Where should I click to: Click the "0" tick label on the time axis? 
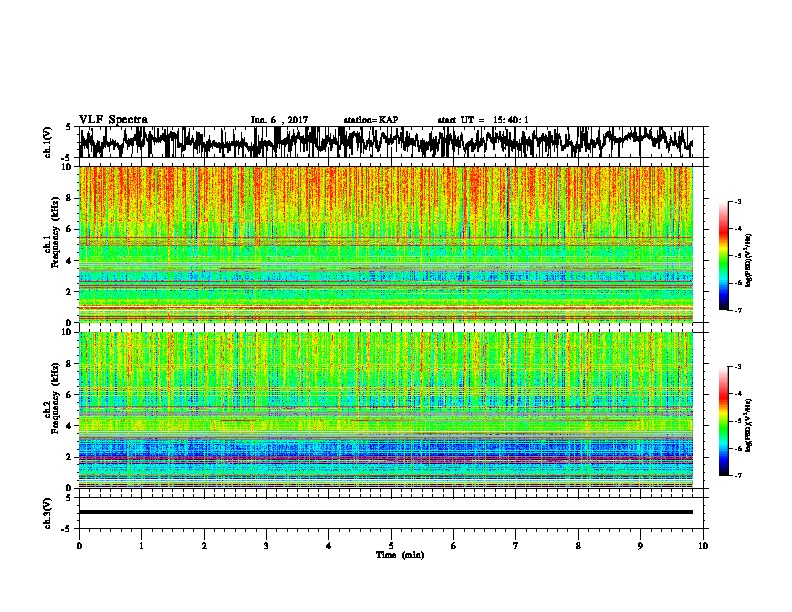point(79,546)
